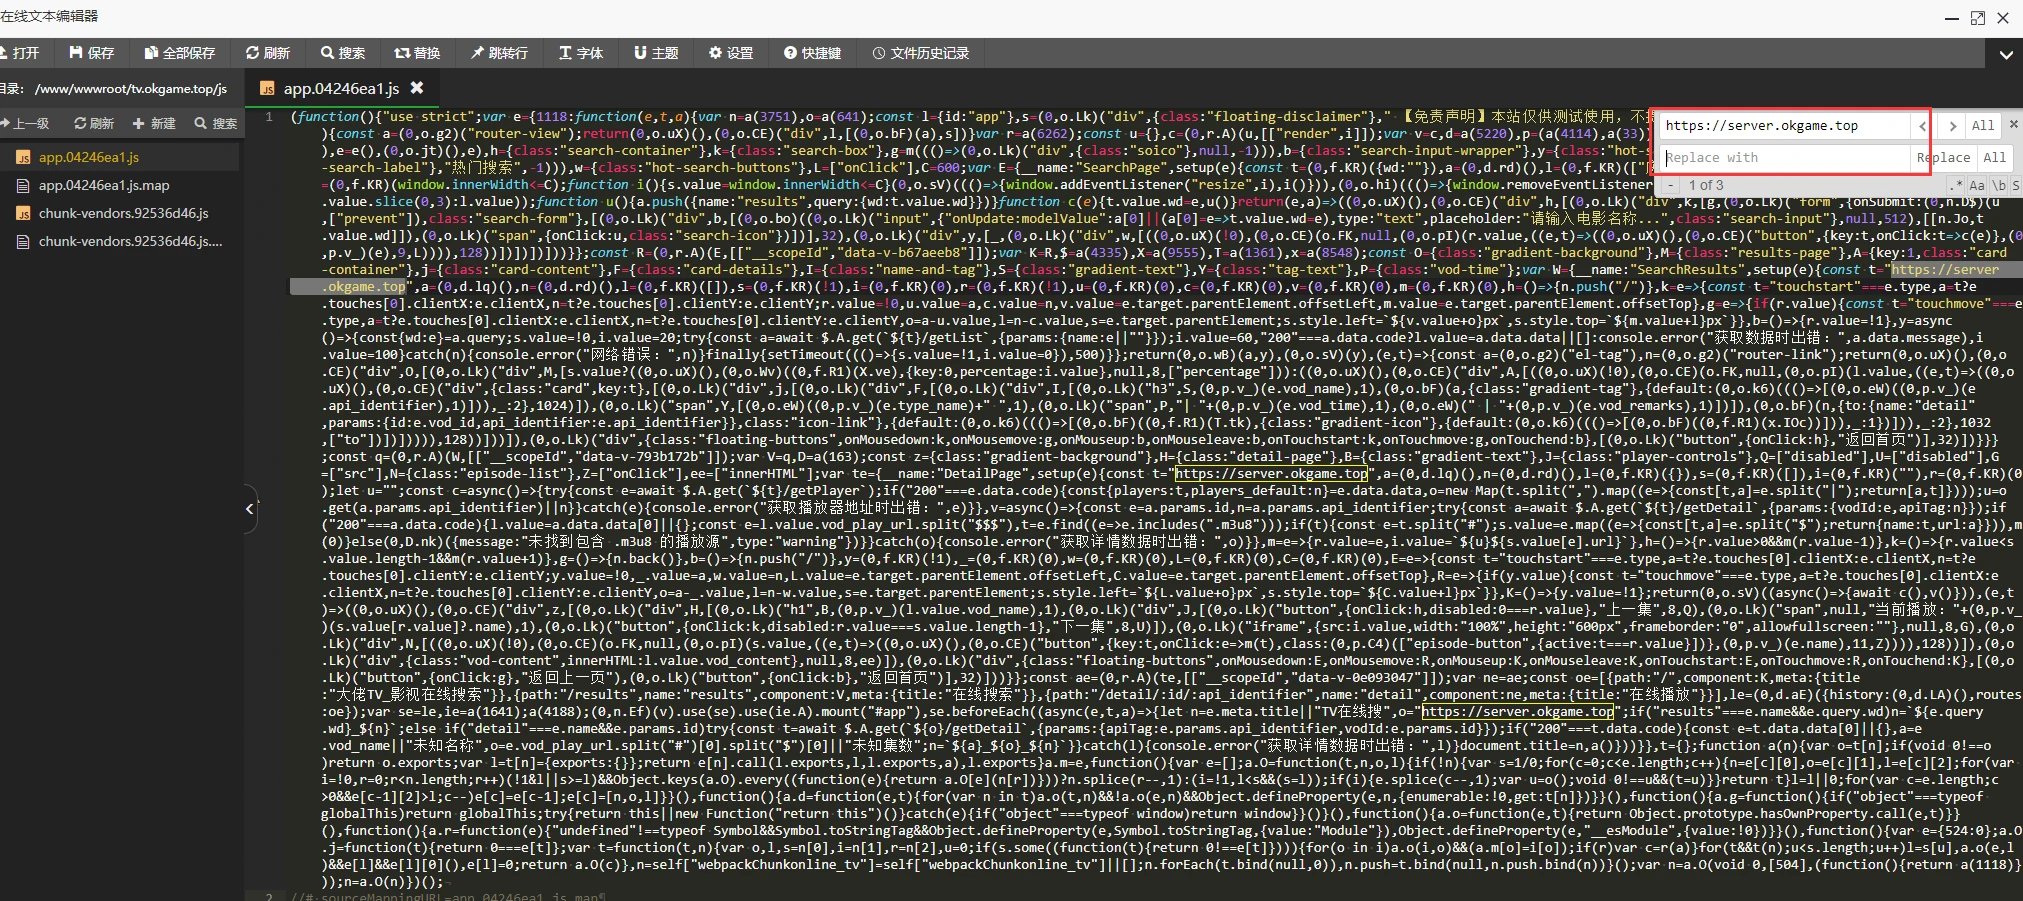Show 快捷键 (Shortcuts) help

tap(812, 53)
